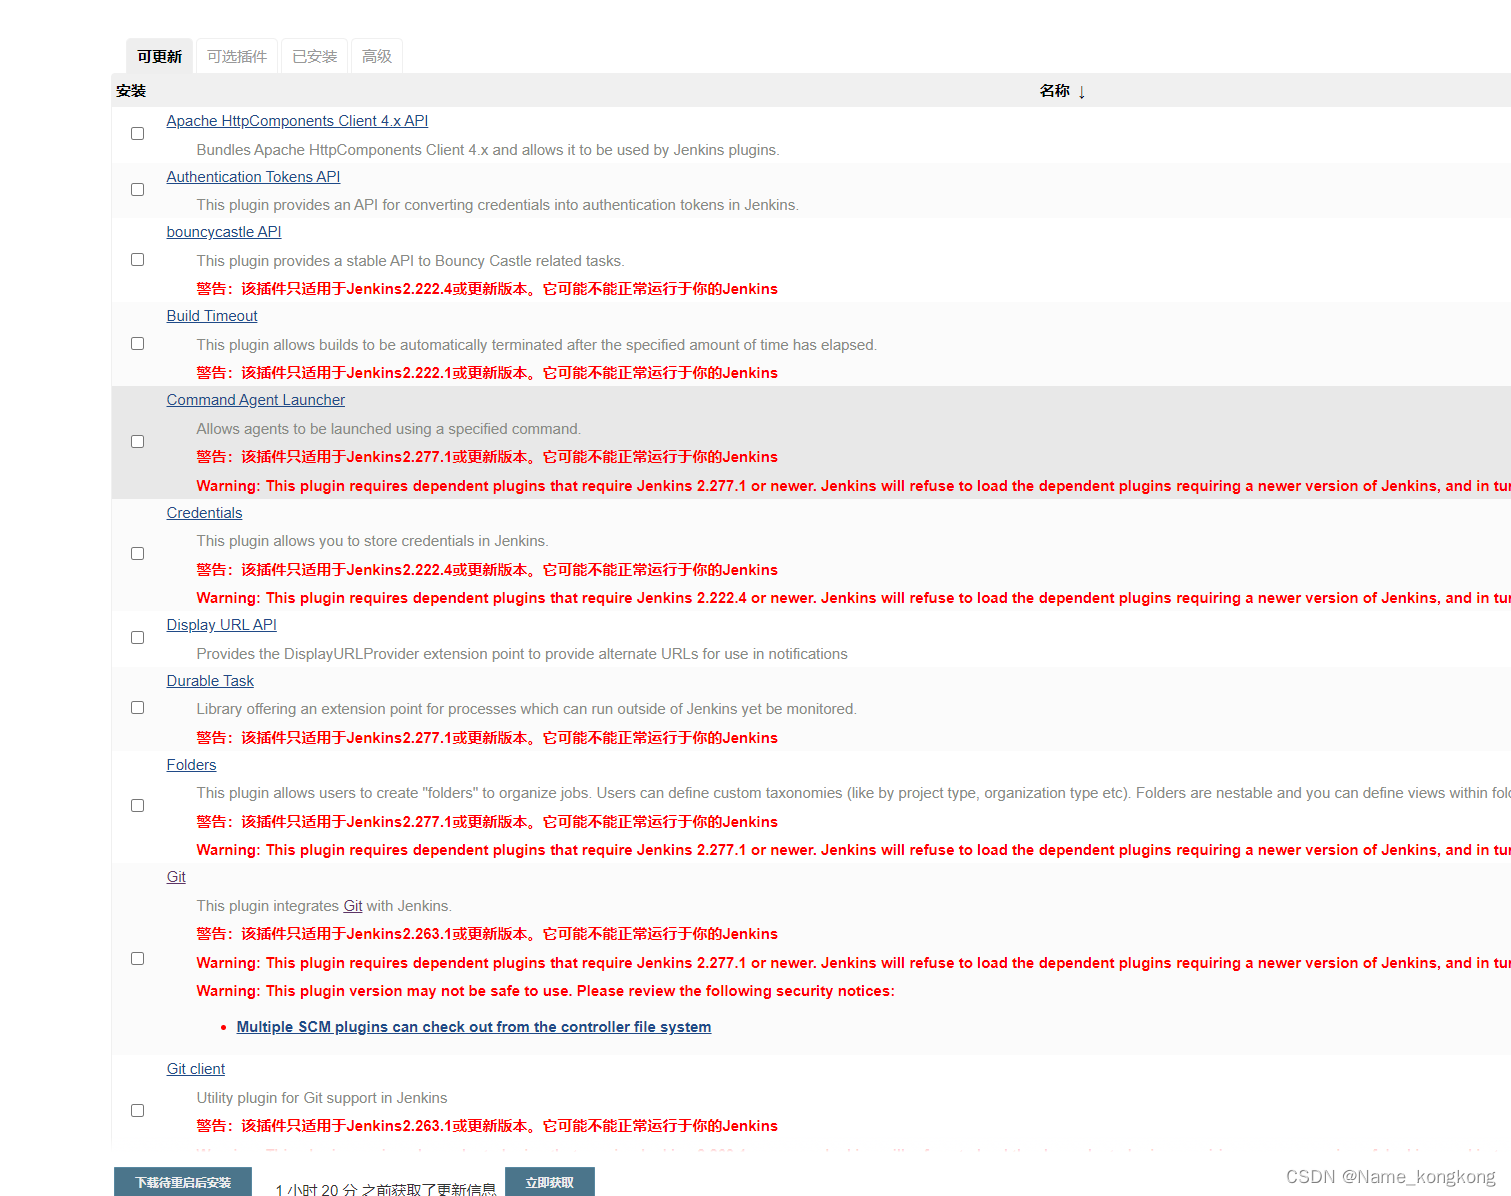Select the 可更新 tab

tap(158, 55)
